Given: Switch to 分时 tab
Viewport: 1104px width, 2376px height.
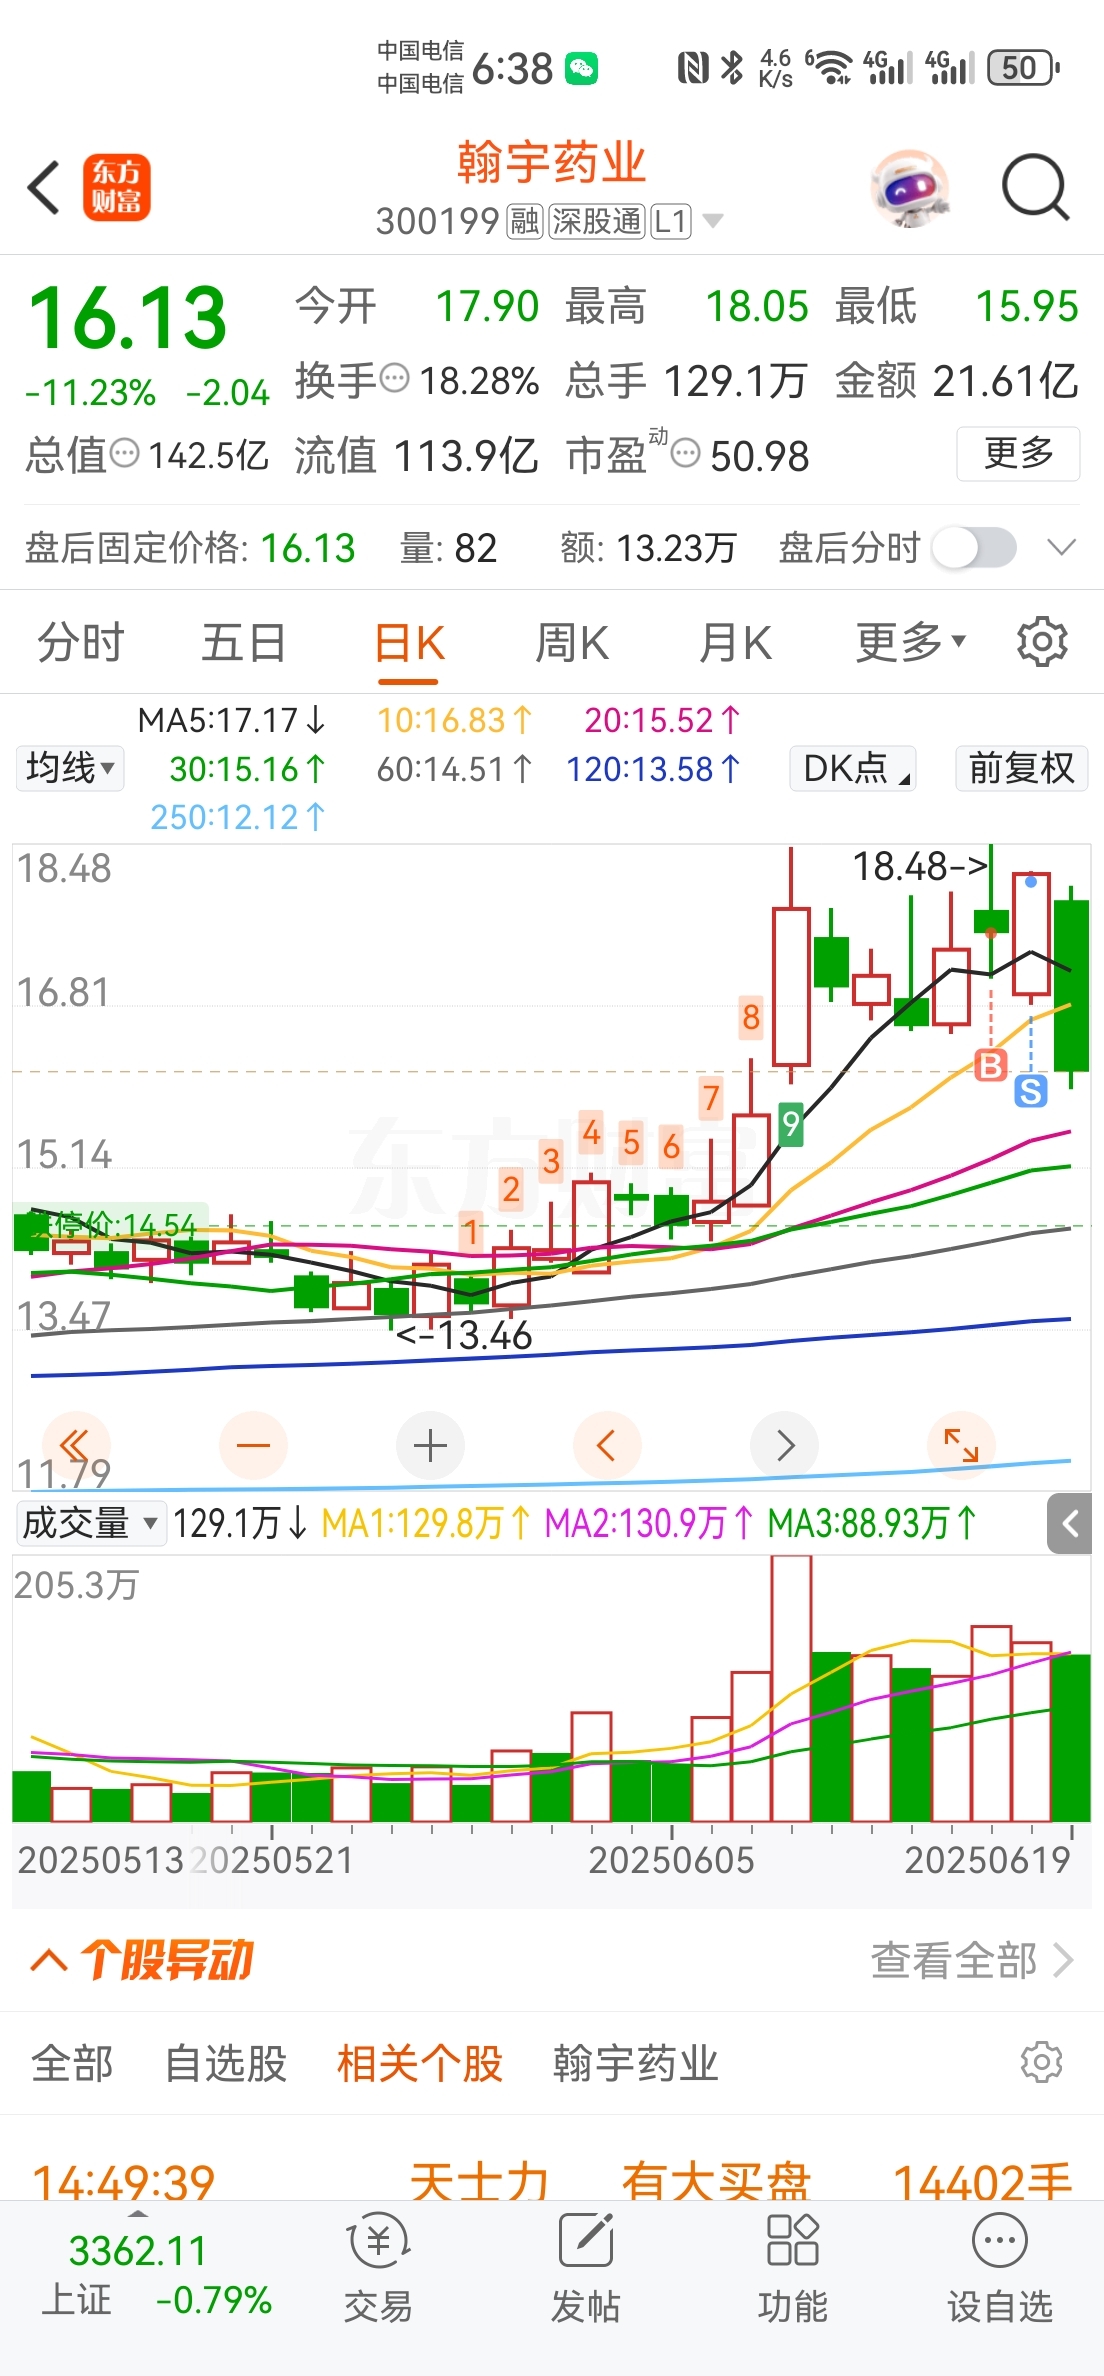Looking at the screenshot, I should [x=80, y=642].
